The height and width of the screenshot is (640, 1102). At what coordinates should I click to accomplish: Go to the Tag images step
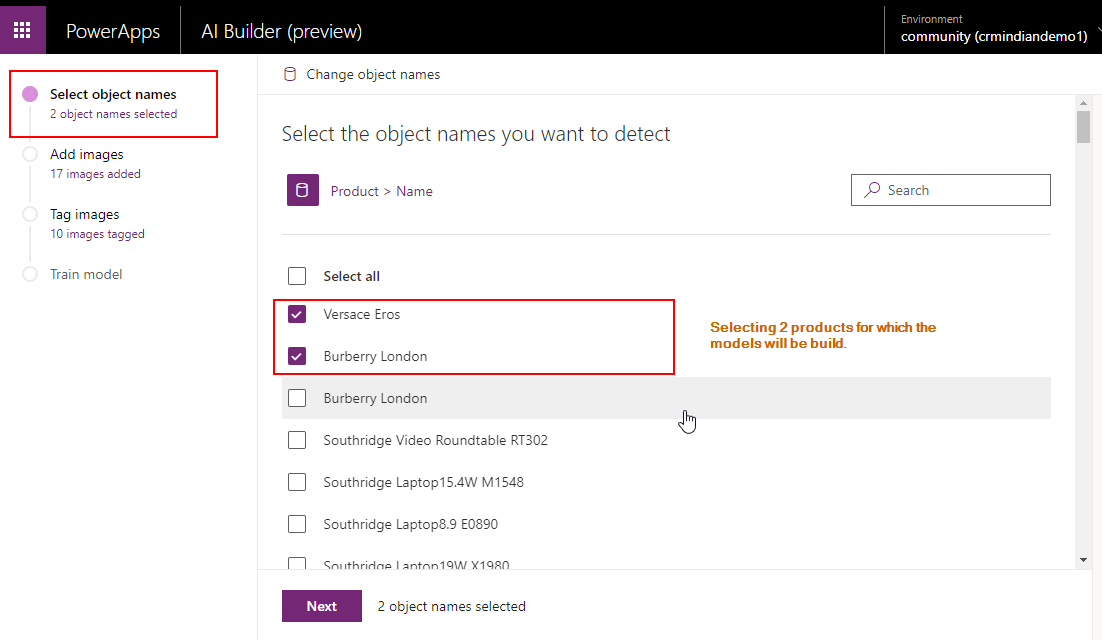pyautogui.click(x=85, y=215)
